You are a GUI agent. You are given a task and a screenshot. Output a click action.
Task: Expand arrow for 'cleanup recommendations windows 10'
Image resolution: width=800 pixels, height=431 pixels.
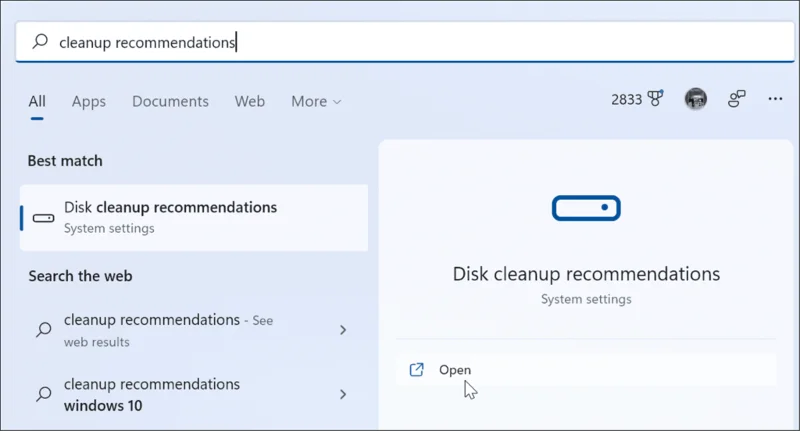pos(343,394)
